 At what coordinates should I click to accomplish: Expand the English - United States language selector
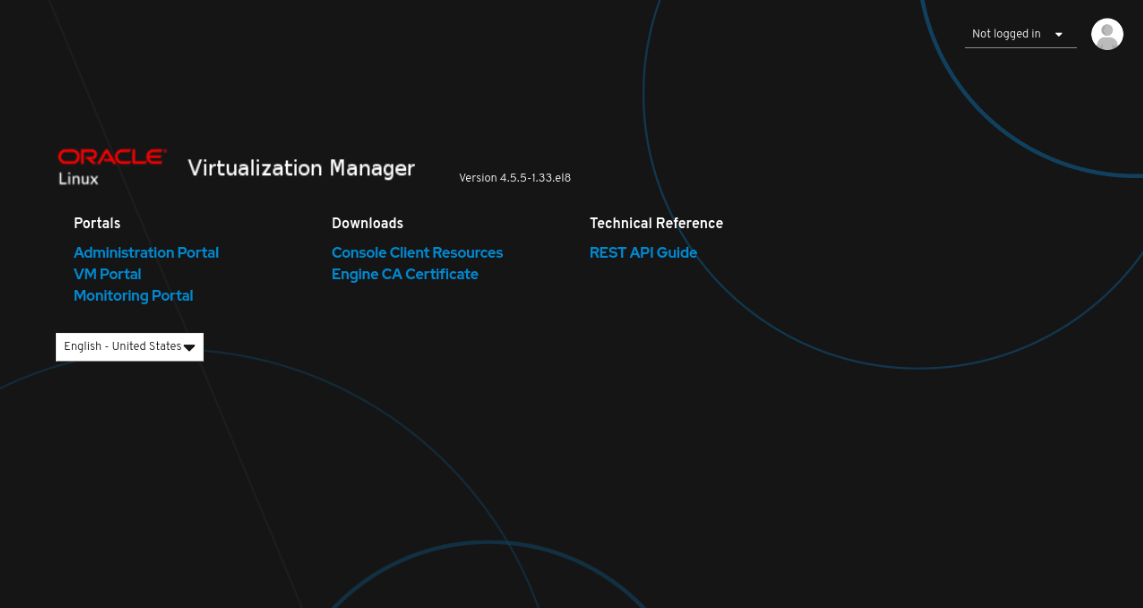click(x=130, y=347)
